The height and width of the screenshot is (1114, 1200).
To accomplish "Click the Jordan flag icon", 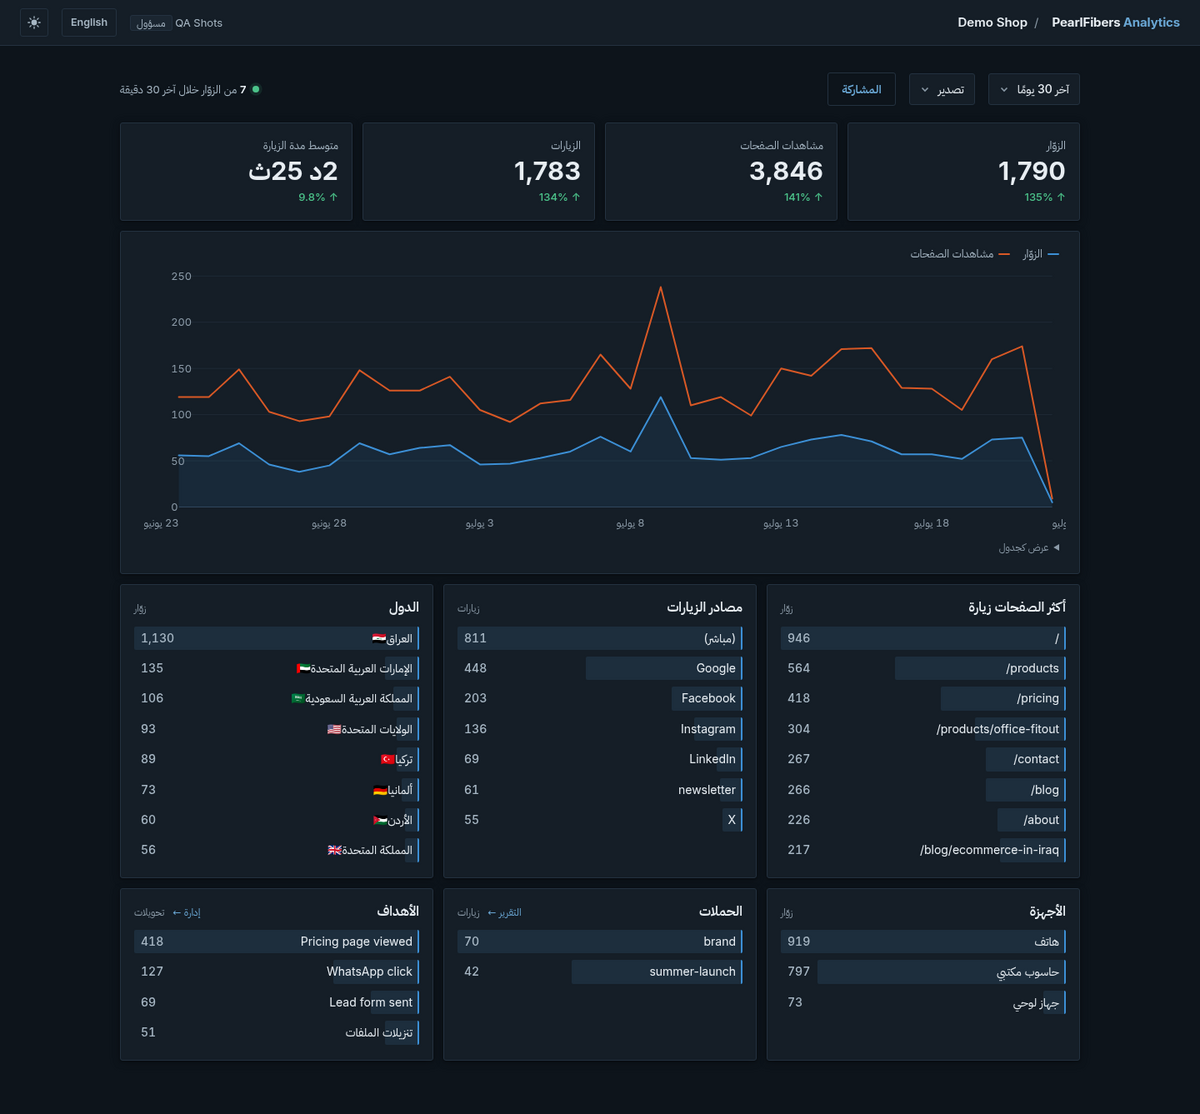I will [x=380, y=820].
